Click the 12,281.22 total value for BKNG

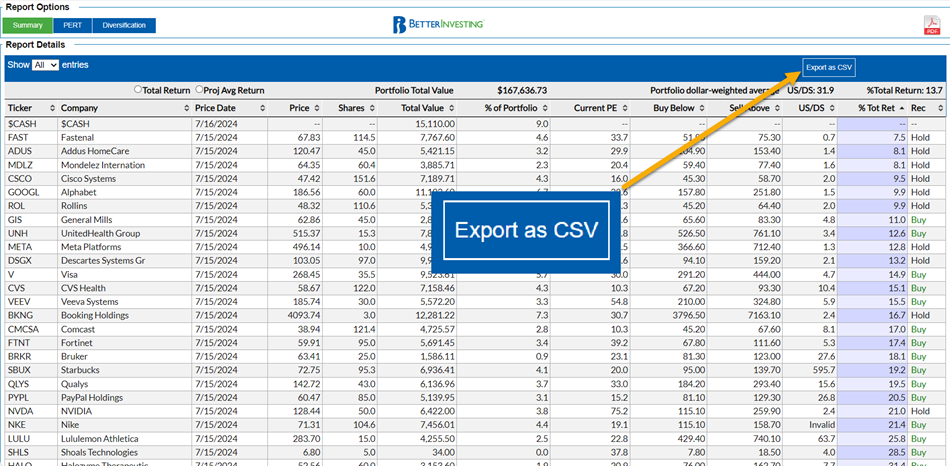point(435,315)
